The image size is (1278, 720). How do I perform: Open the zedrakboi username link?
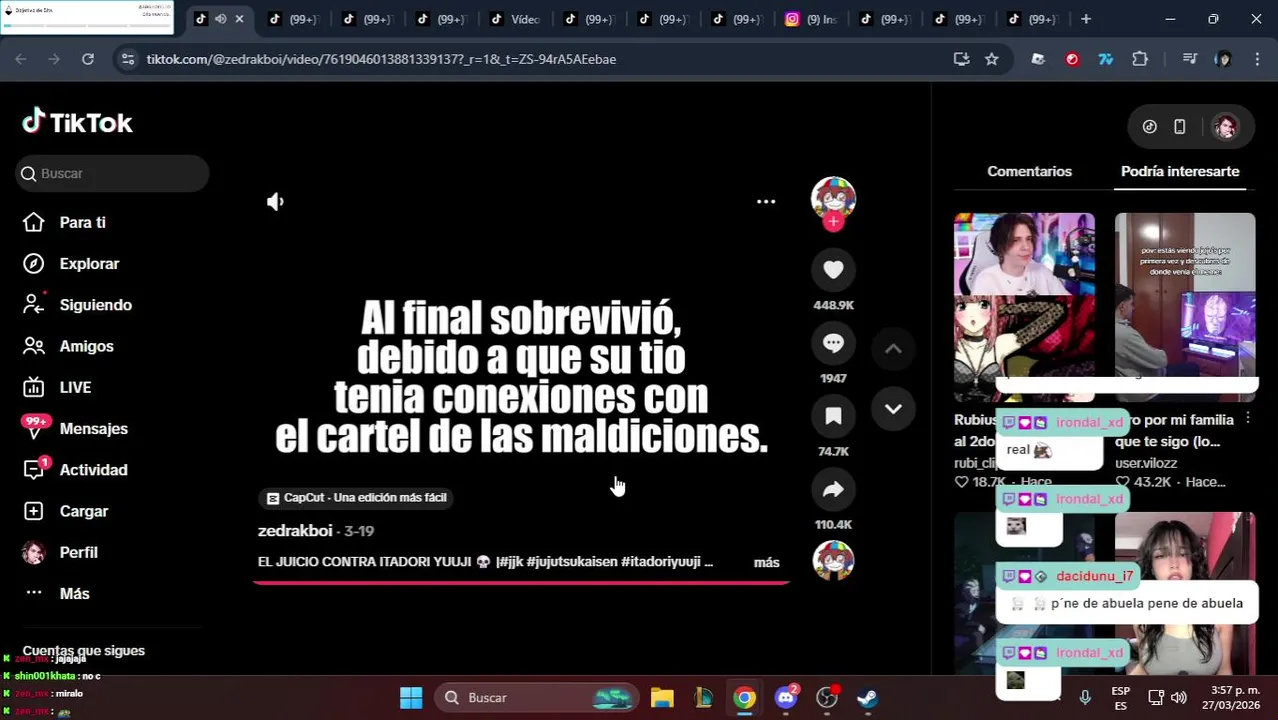pyautogui.click(x=295, y=531)
